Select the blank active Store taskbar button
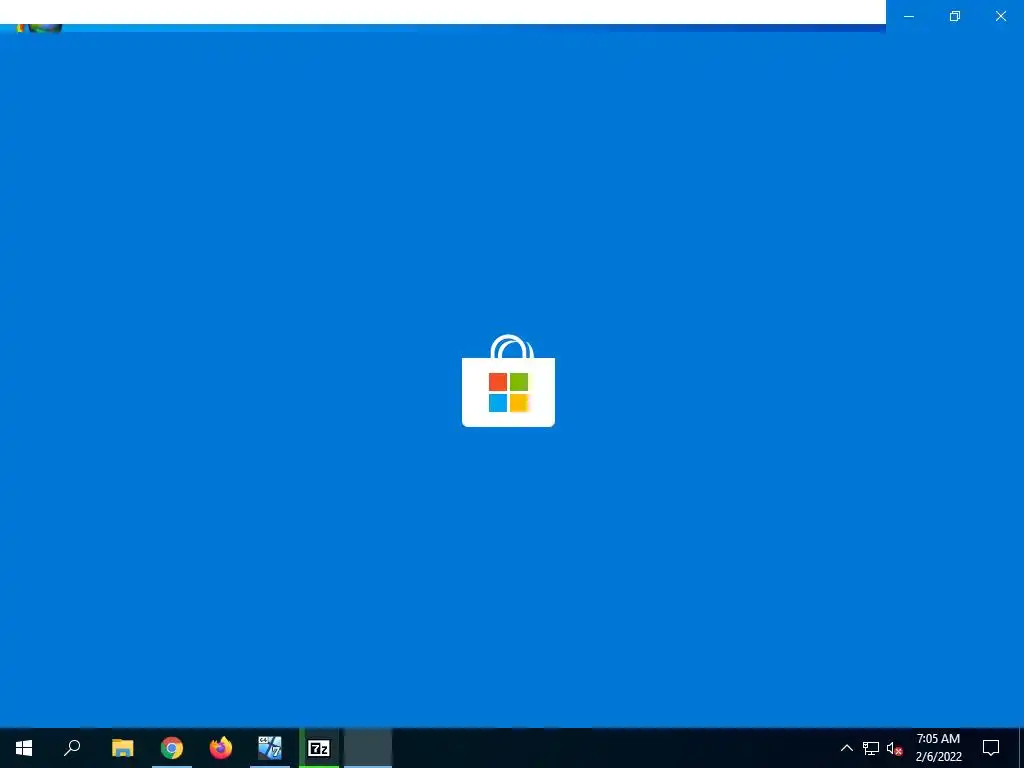1024x768 pixels. pyautogui.click(x=368, y=748)
